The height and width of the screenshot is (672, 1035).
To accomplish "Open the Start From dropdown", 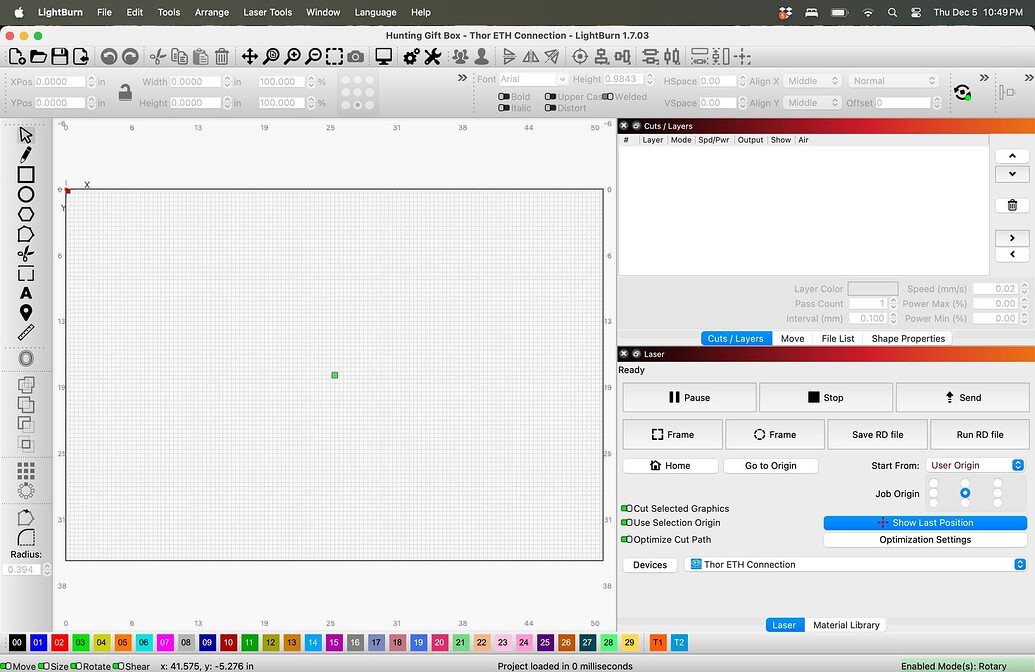I will coord(975,464).
